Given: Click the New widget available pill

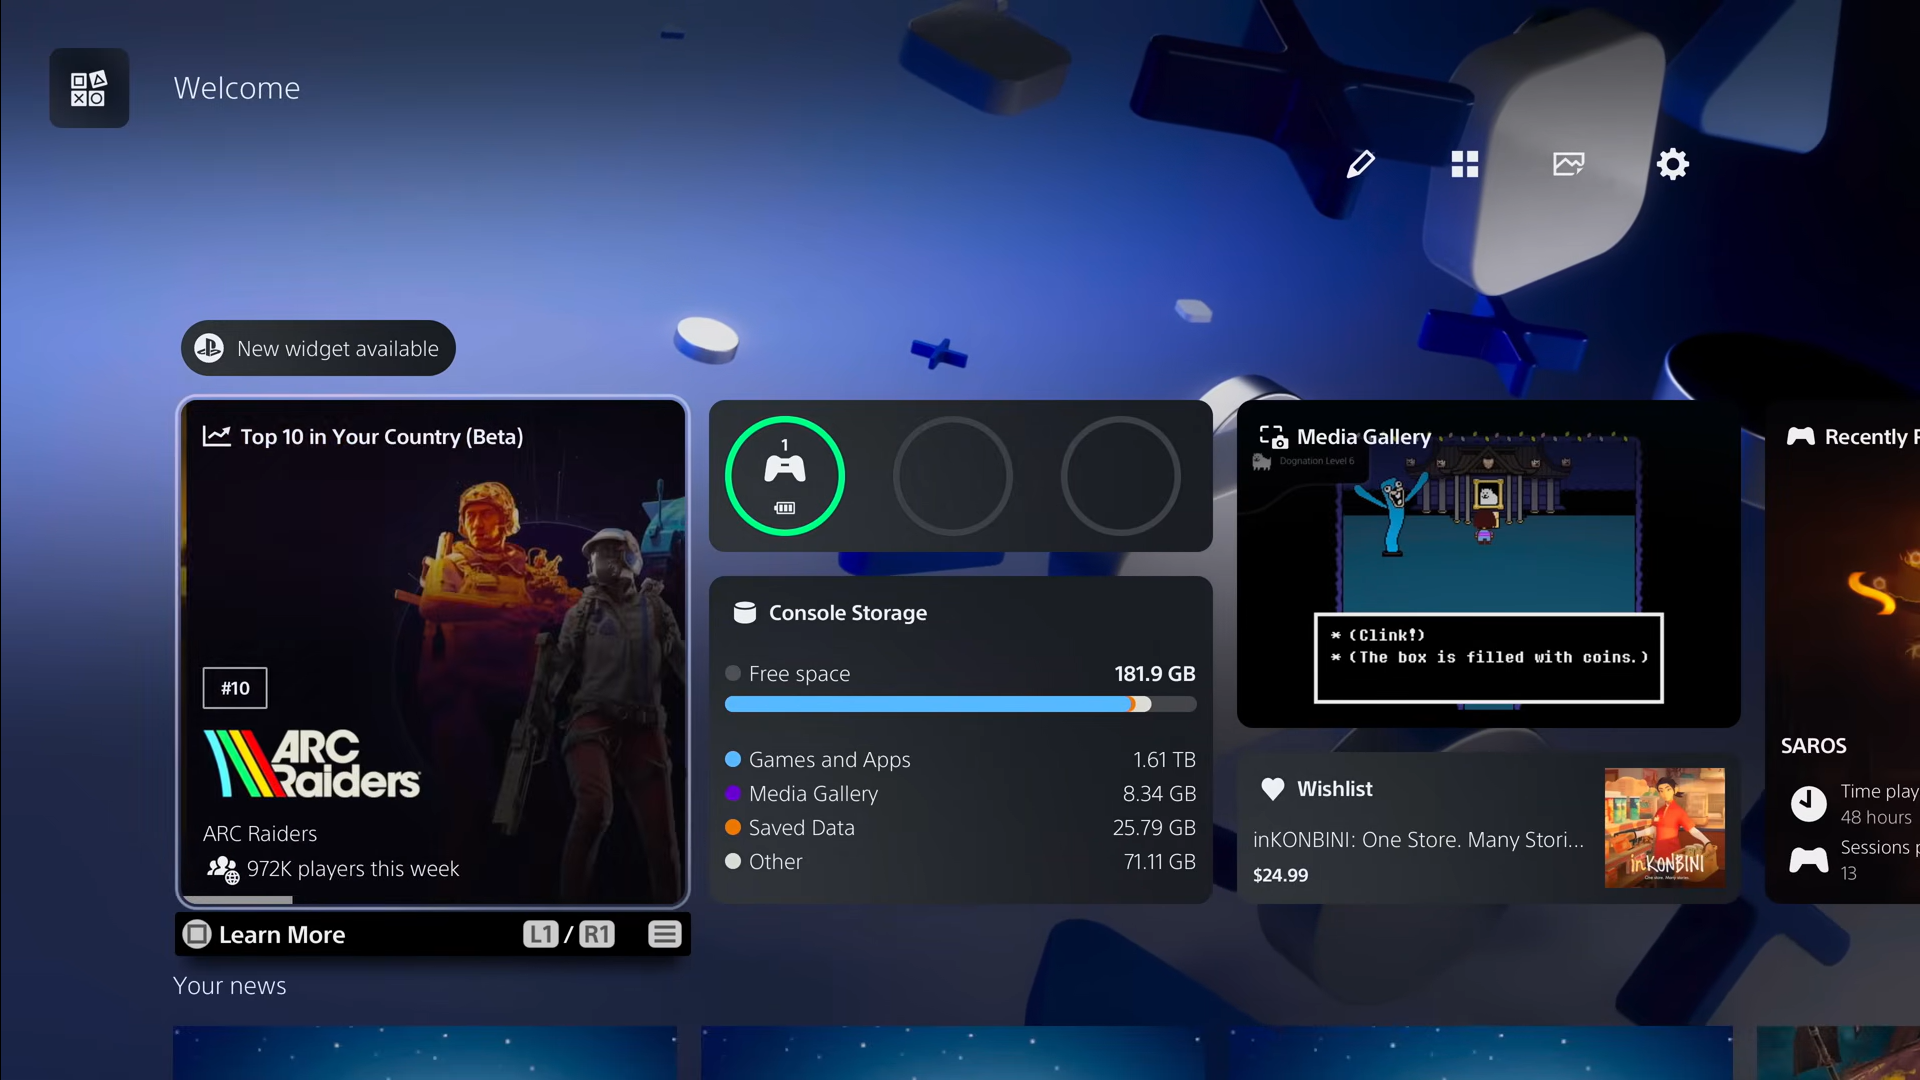Looking at the screenshot, I should point(318,348).
